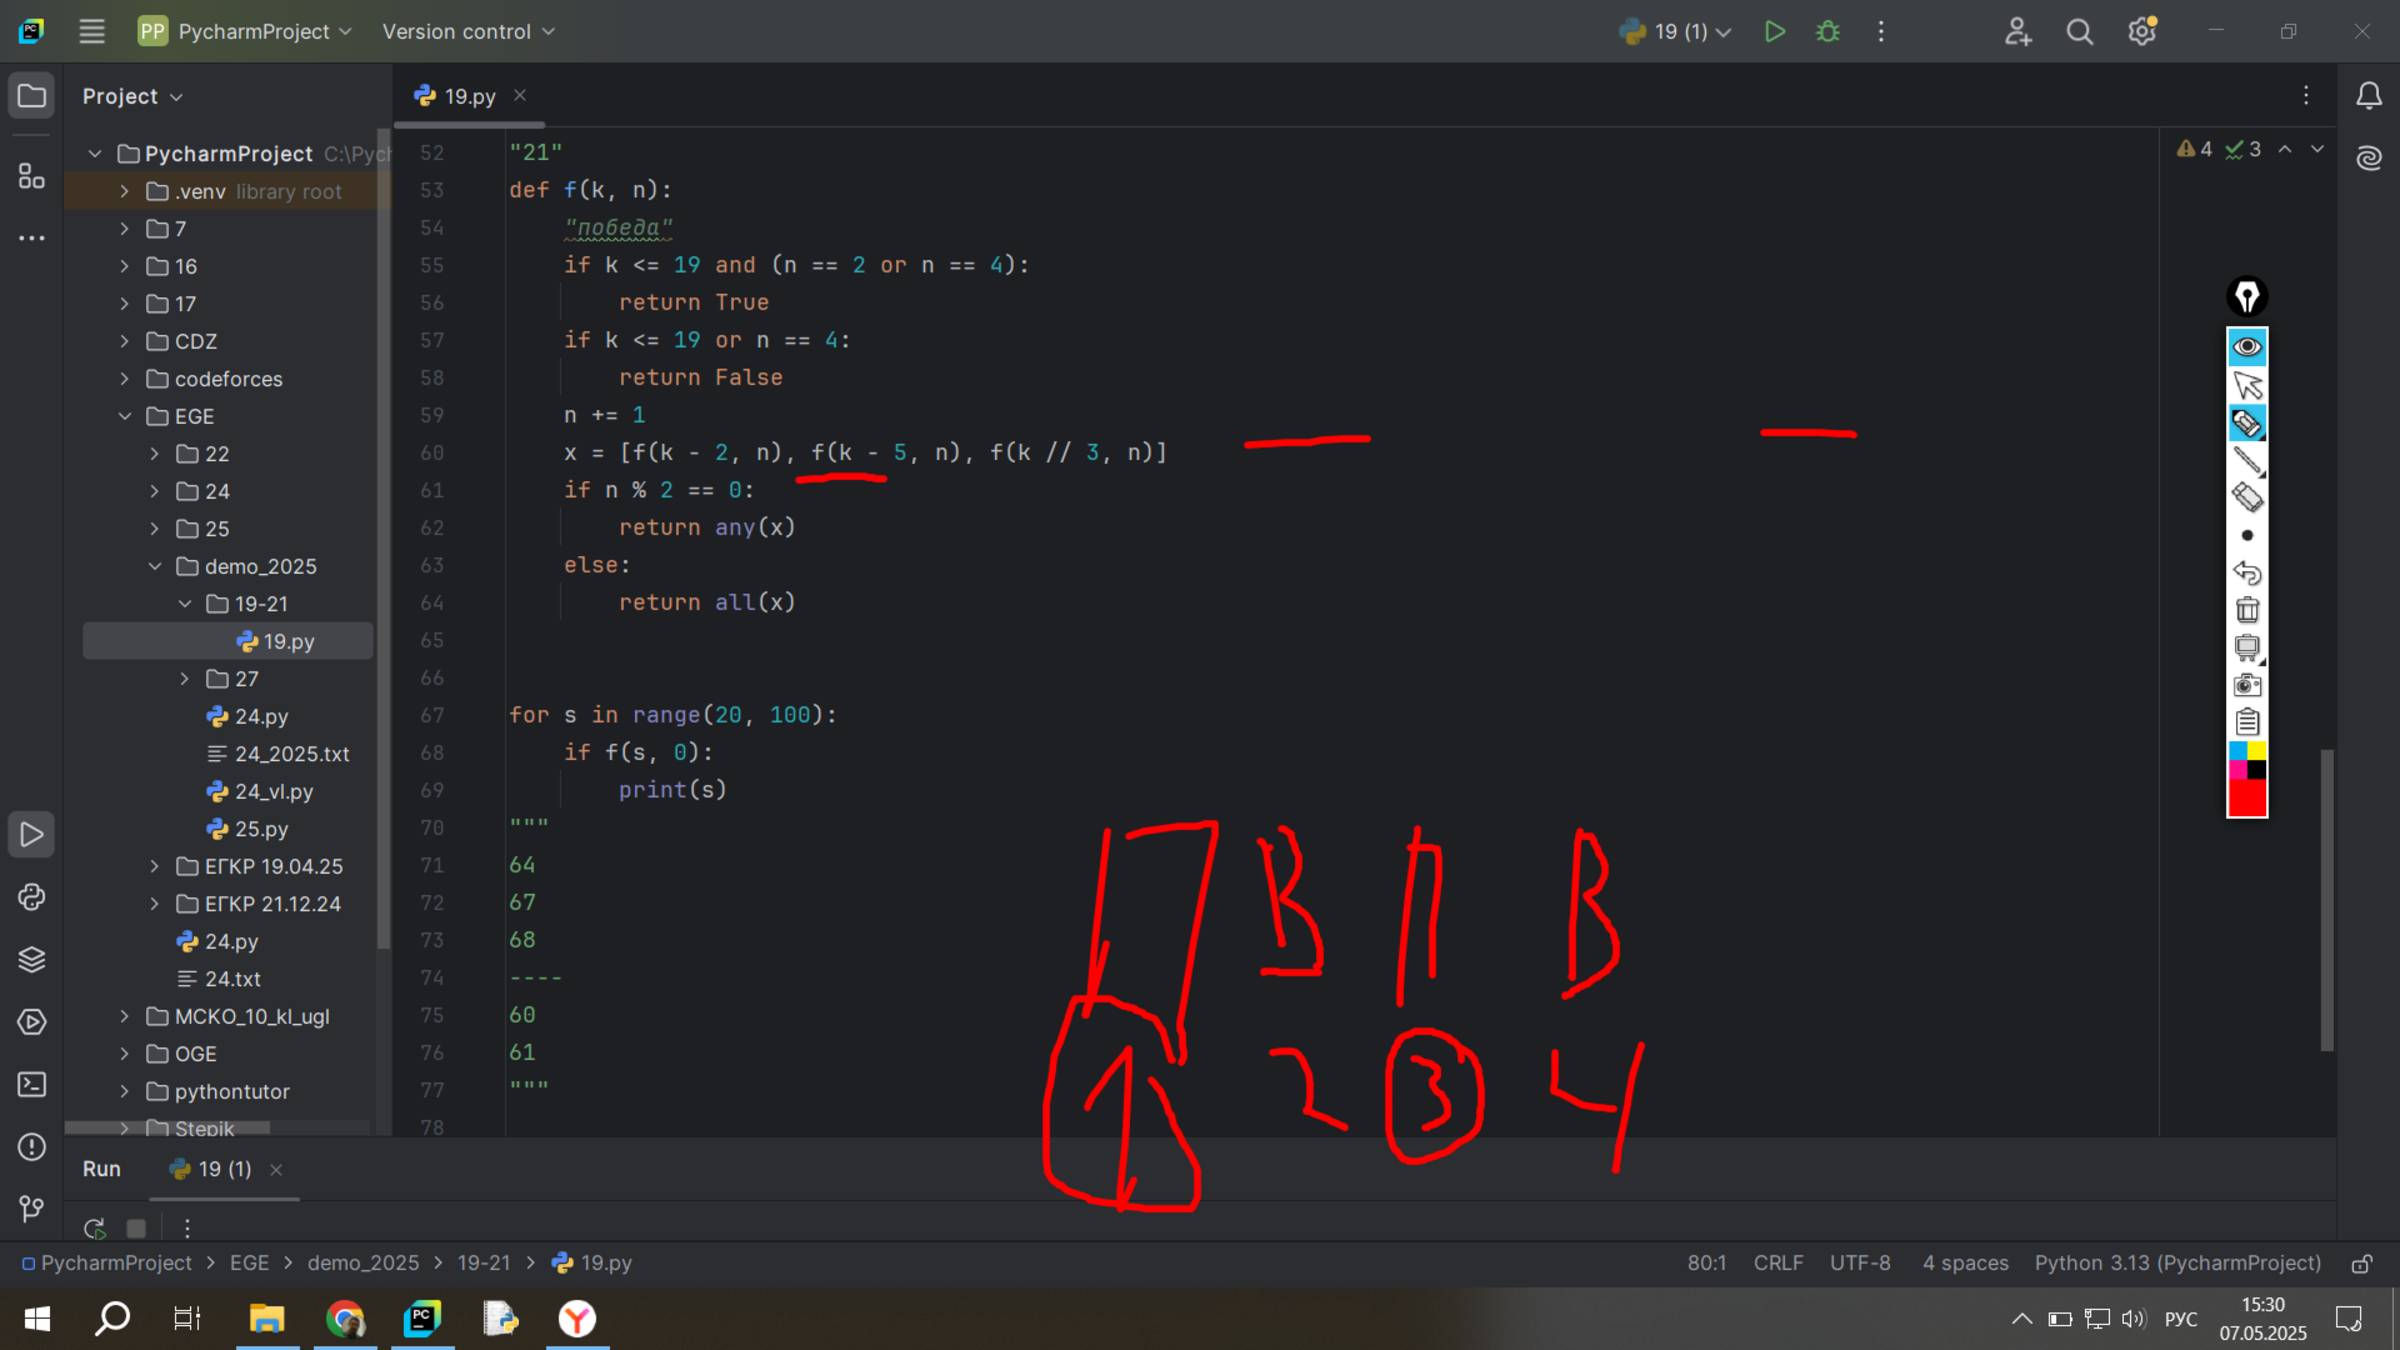Expand the codeforces folder

click(x=125, y=379)
